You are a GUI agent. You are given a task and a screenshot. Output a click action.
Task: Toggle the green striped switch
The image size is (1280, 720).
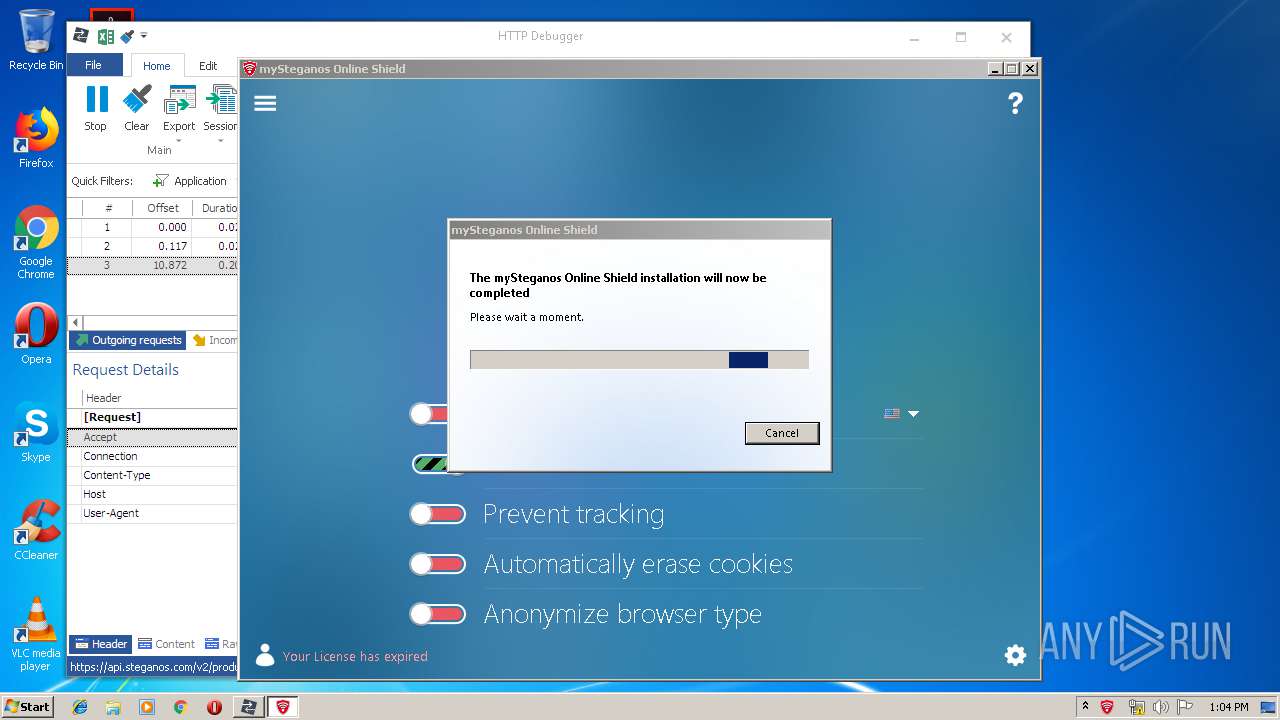(430, 464)
